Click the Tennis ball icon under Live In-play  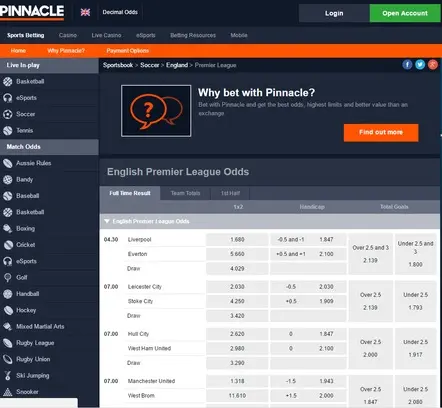tap(8, 131)
